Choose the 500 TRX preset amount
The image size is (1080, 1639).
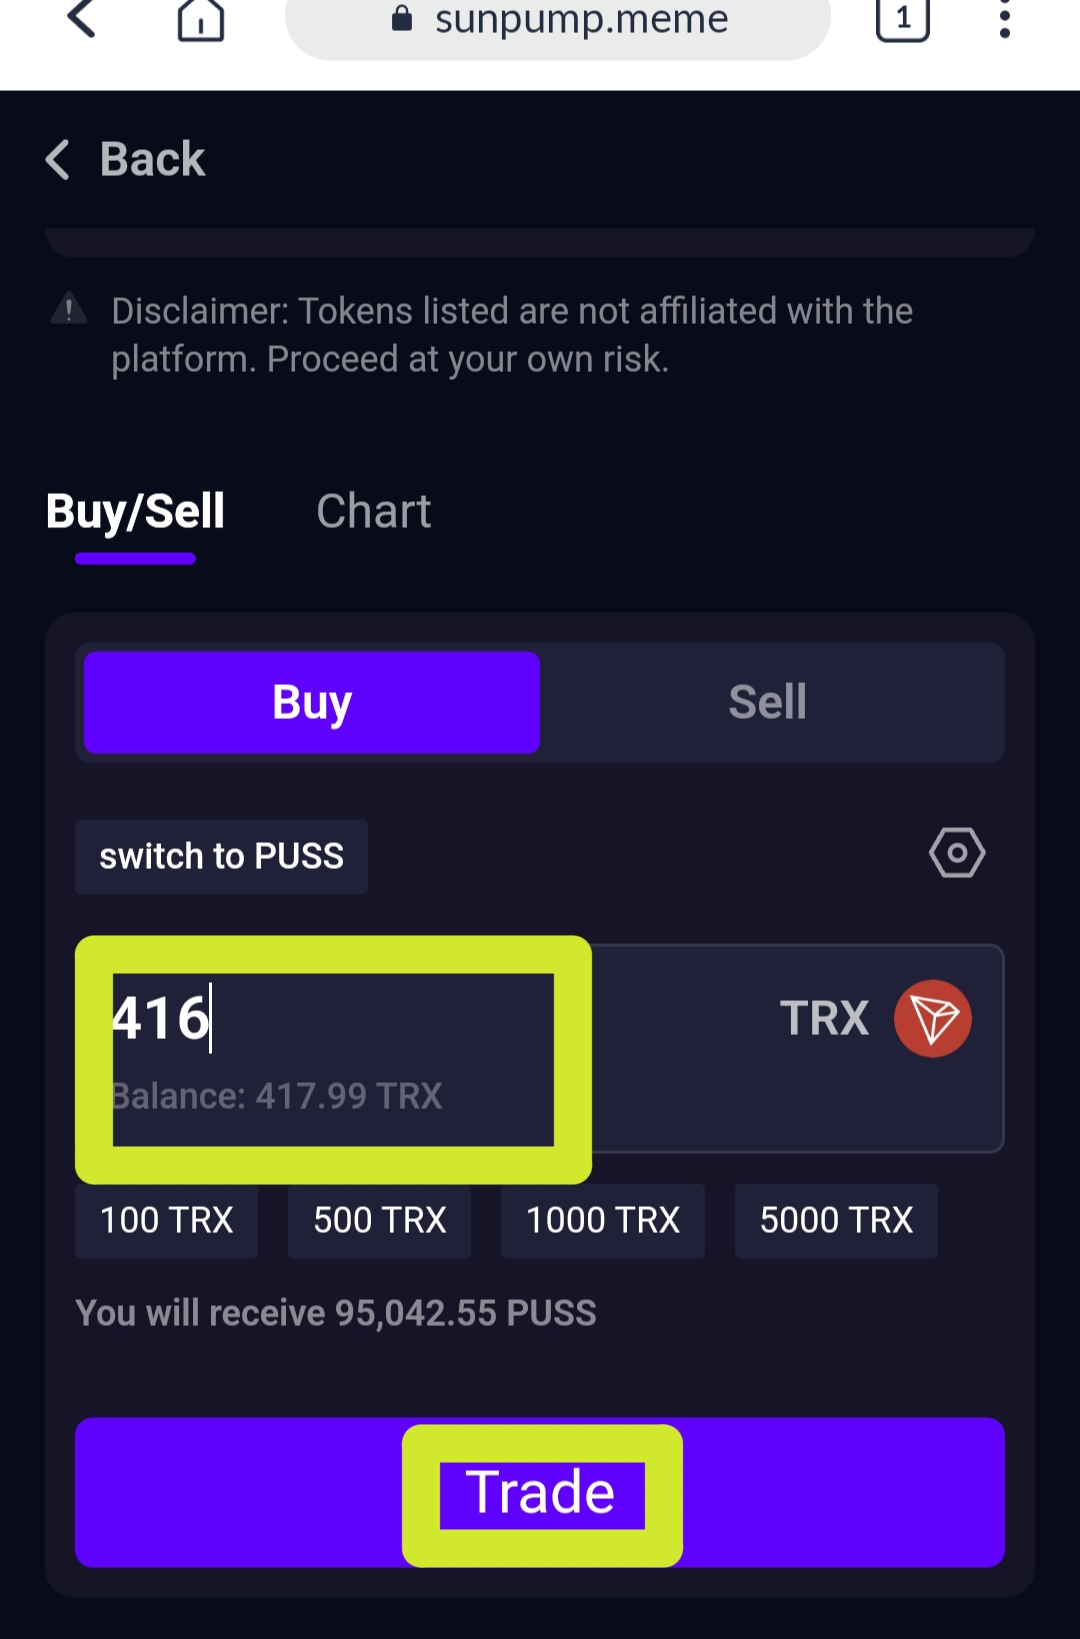[379, 1220]
